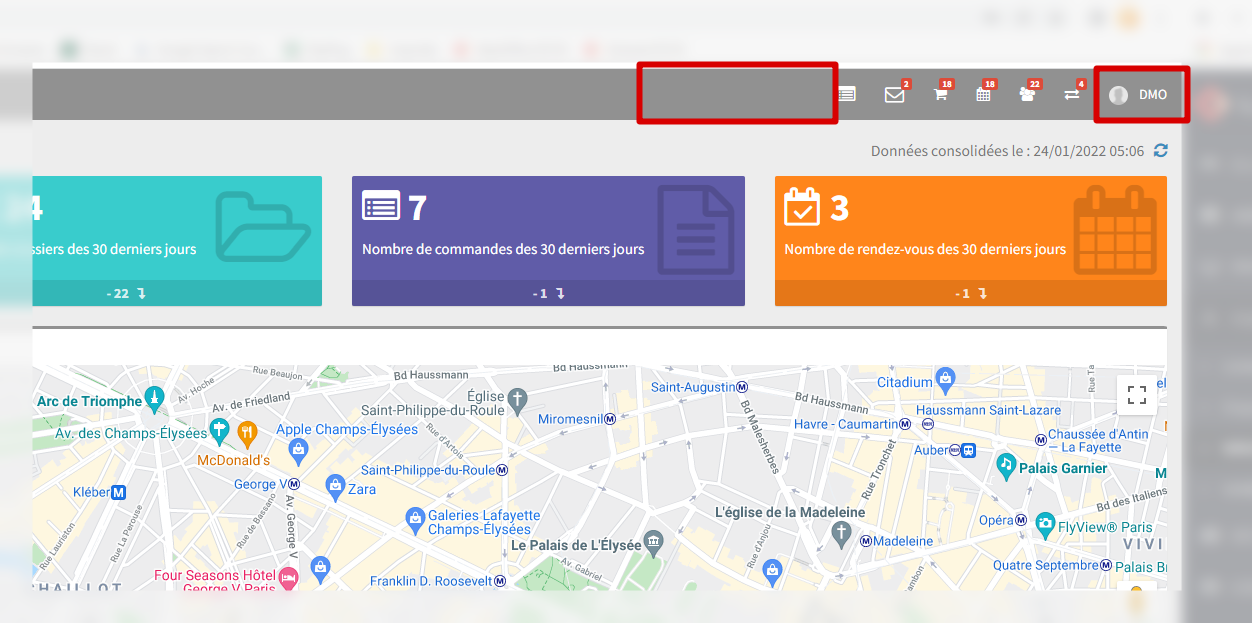Open the purple orders card
1252x623 pixels.
pos(548,229)
